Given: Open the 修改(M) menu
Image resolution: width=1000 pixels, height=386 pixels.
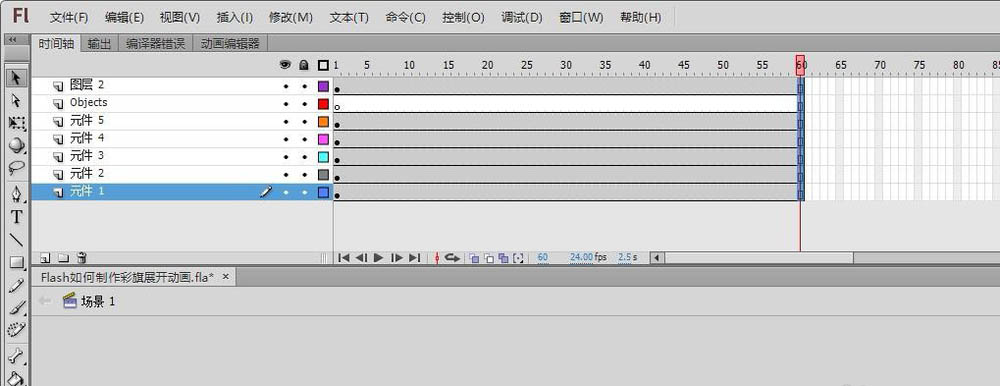Looking at the screenshot, I should pos(291,17).
